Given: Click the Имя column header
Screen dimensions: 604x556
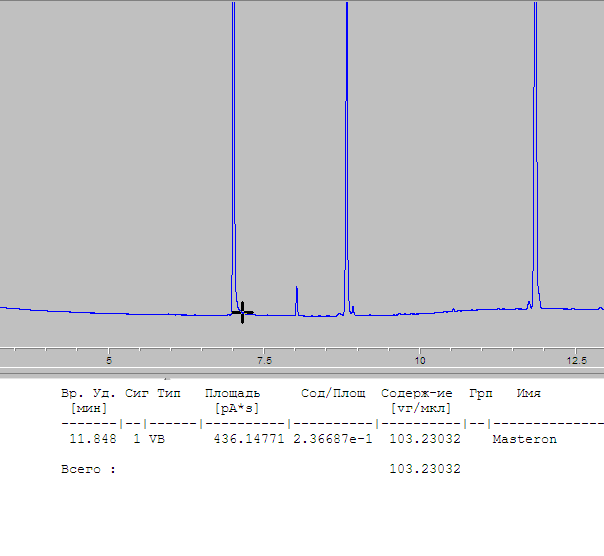Looking at the screenshot, I should (x=528, y=394).
